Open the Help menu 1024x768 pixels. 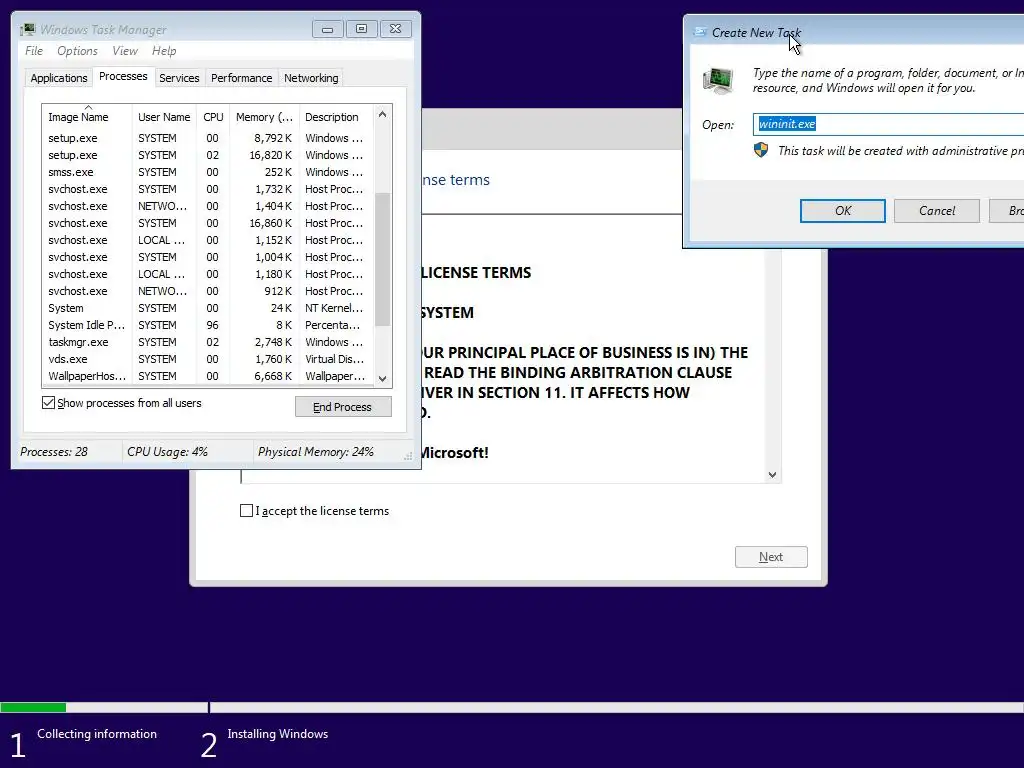click(x=164, y=51)
